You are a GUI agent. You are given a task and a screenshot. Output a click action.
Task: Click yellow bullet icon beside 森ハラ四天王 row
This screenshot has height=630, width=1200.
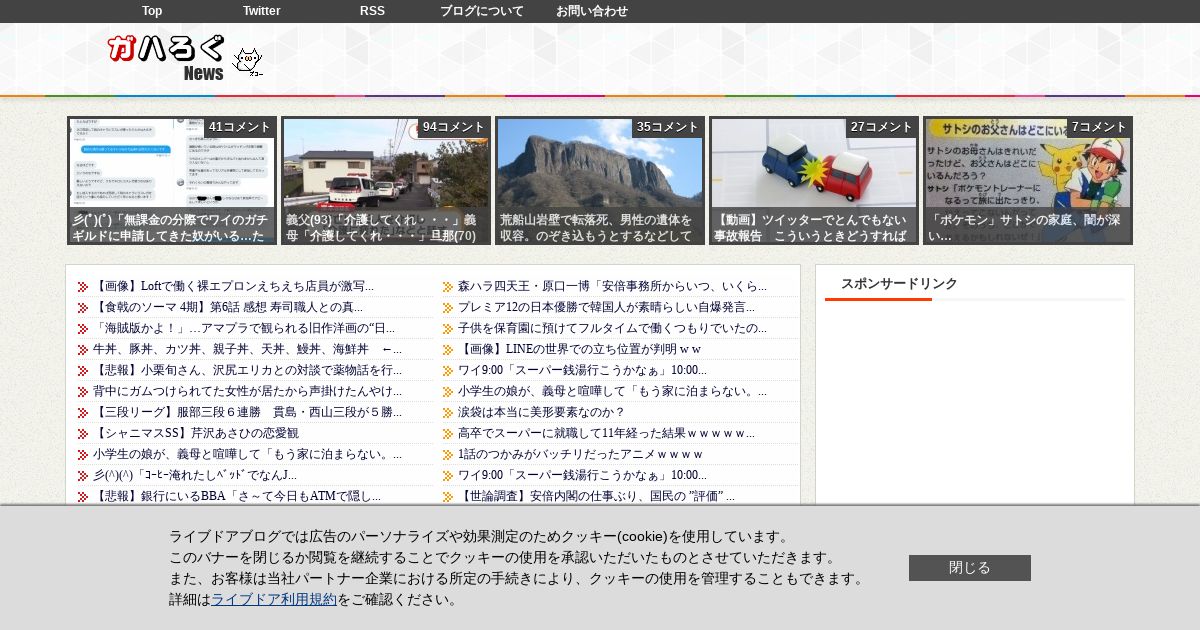[448, 287]
